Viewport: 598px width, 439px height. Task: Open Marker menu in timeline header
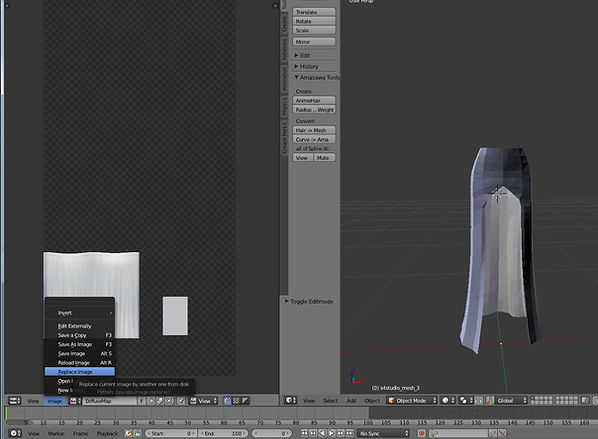[56, 433]
